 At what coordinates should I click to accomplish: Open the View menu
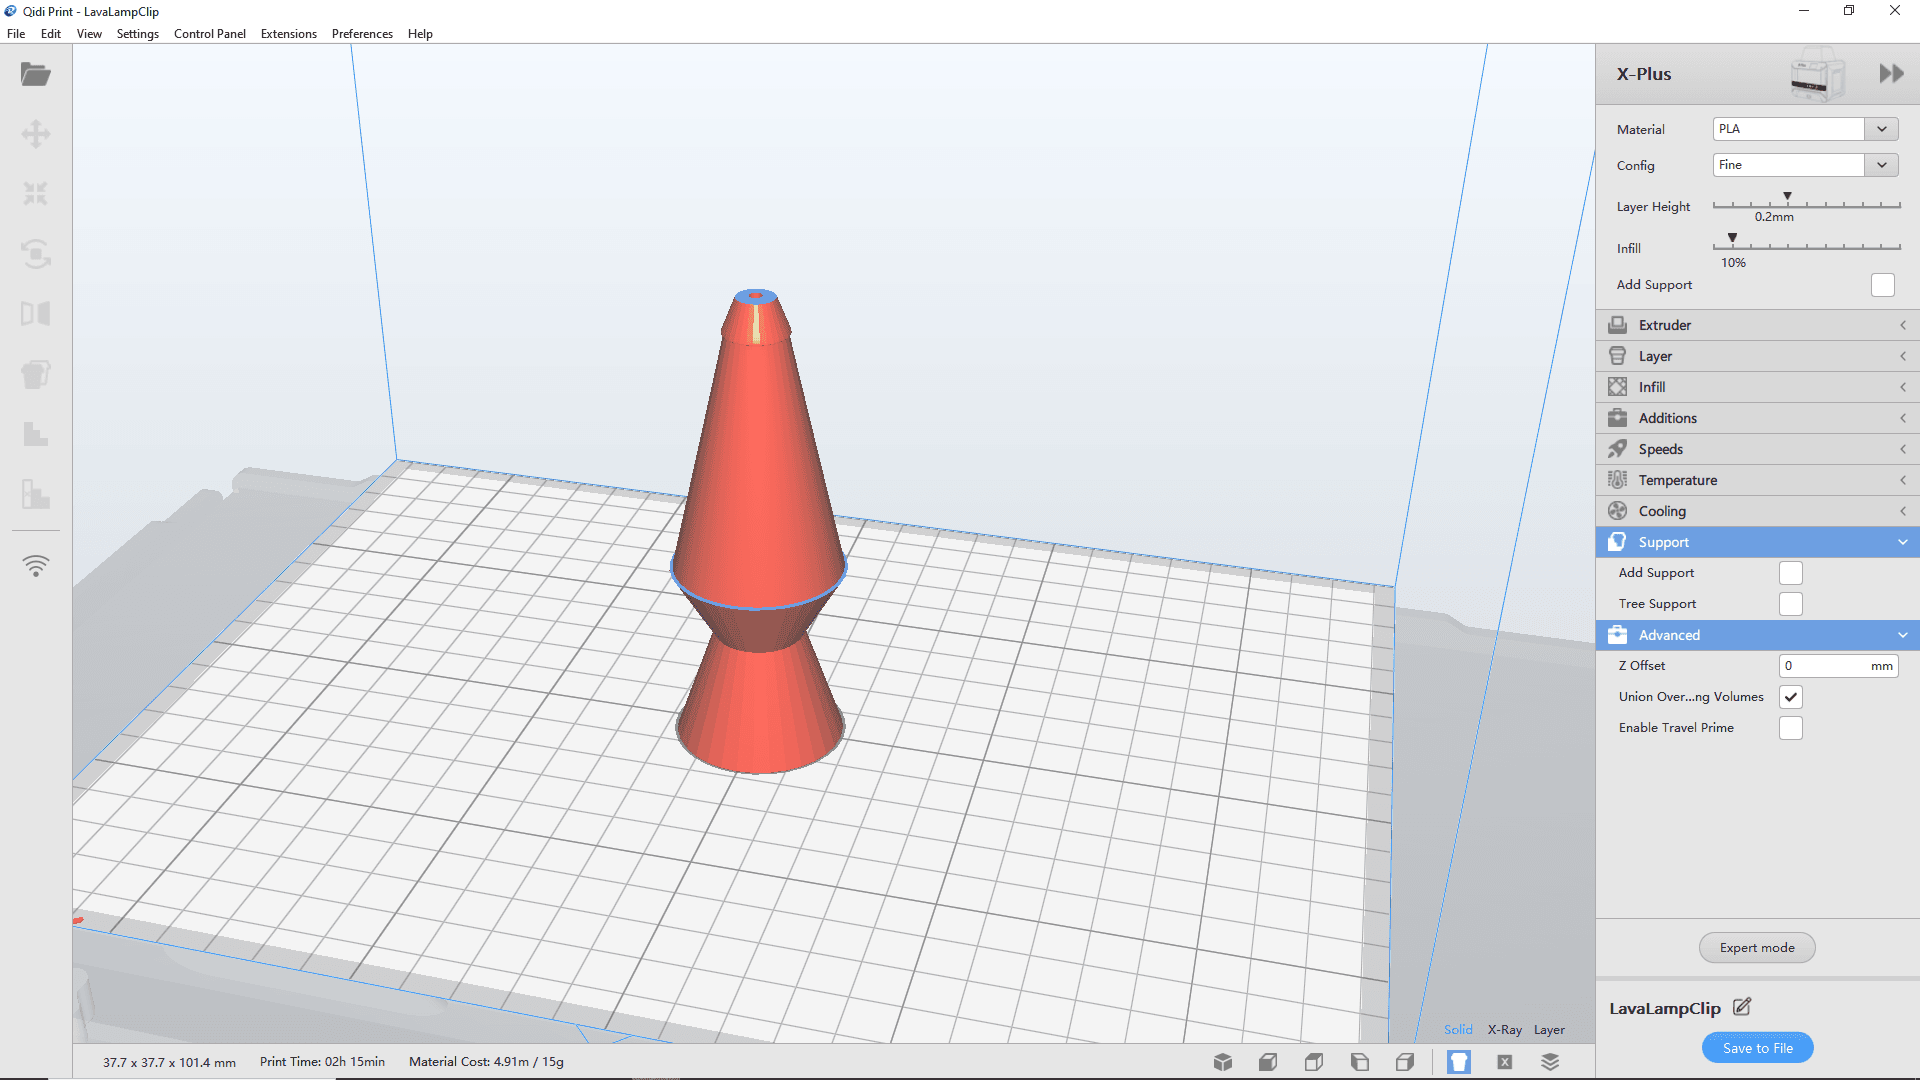[89, 34]
